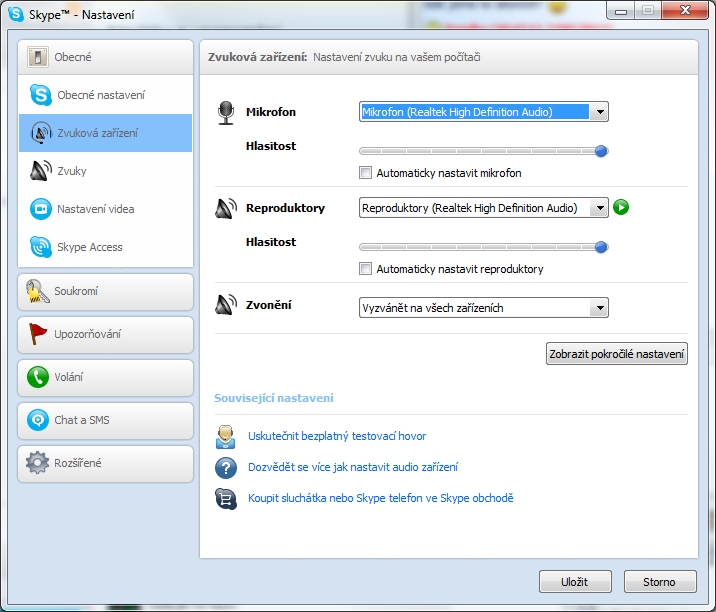Click the headset person icon for test call
Image resolution: width=716 pixels, height=612 pixels.
[x=226, y=437]
